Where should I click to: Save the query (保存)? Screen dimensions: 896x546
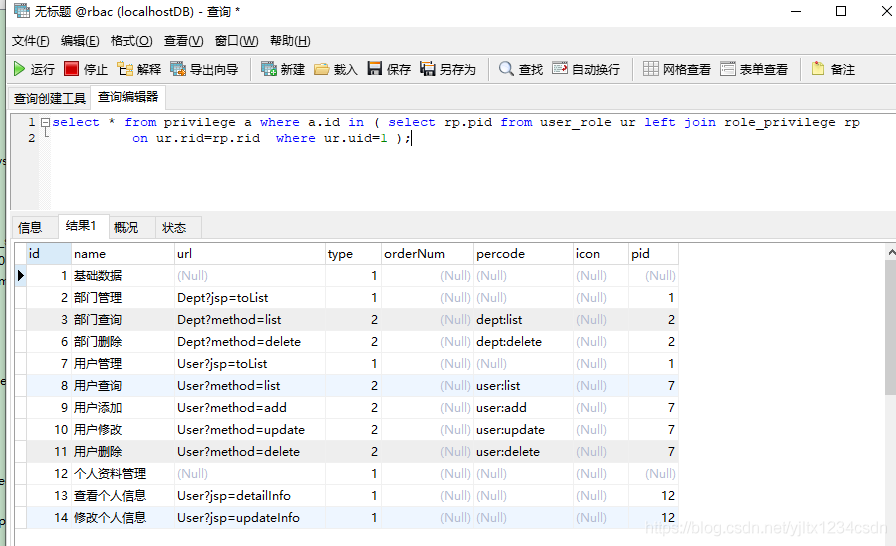coord(389,69)
